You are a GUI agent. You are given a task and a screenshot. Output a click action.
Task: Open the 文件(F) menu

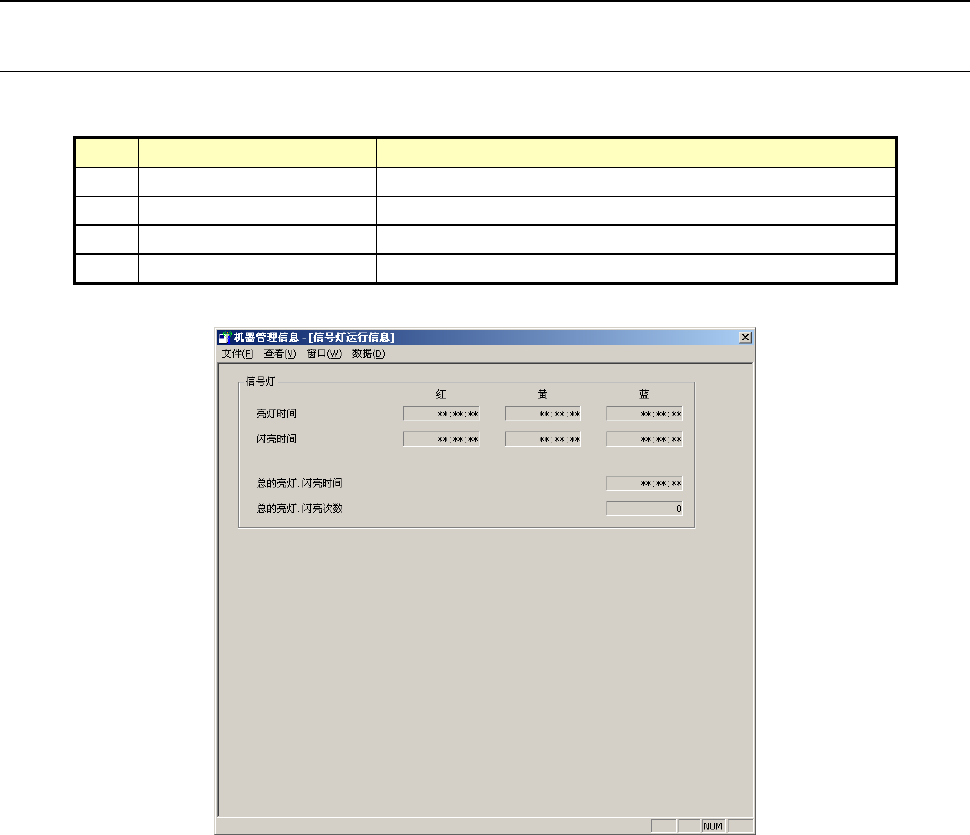(x=238, y=354)
